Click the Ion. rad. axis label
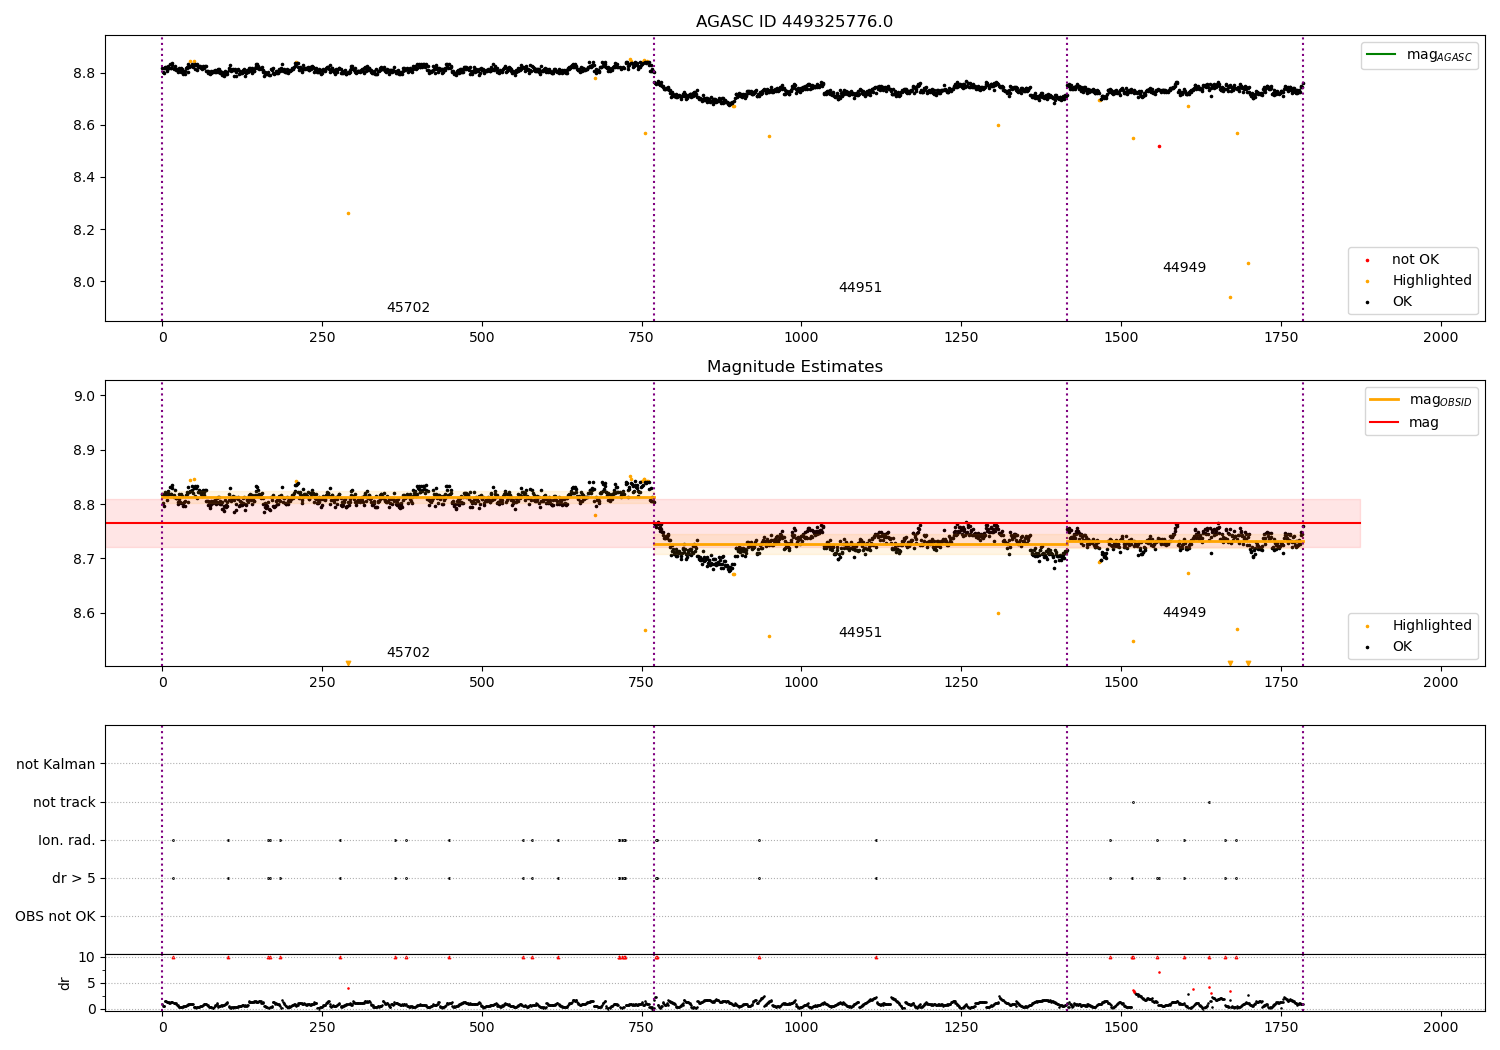 tap(67, 841)
